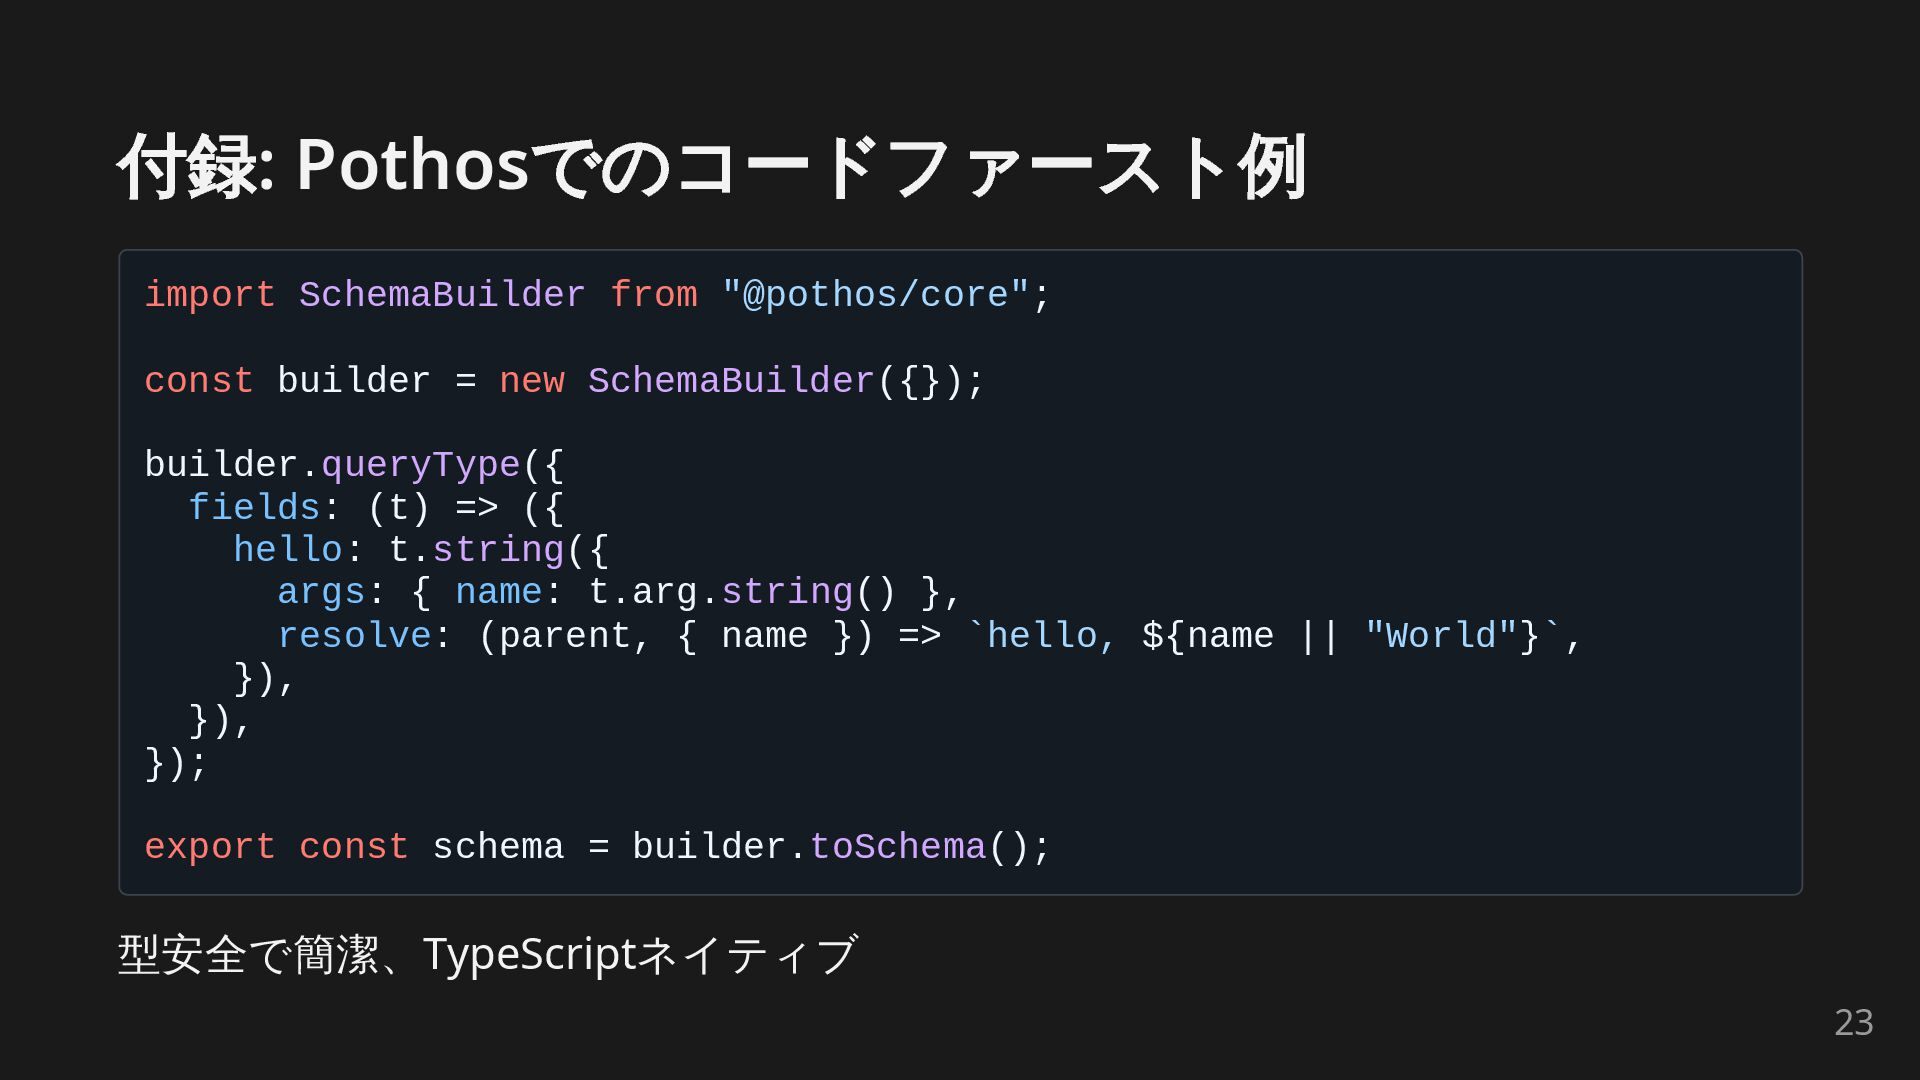Click the "export" keyword on last line

click(209, 847)
